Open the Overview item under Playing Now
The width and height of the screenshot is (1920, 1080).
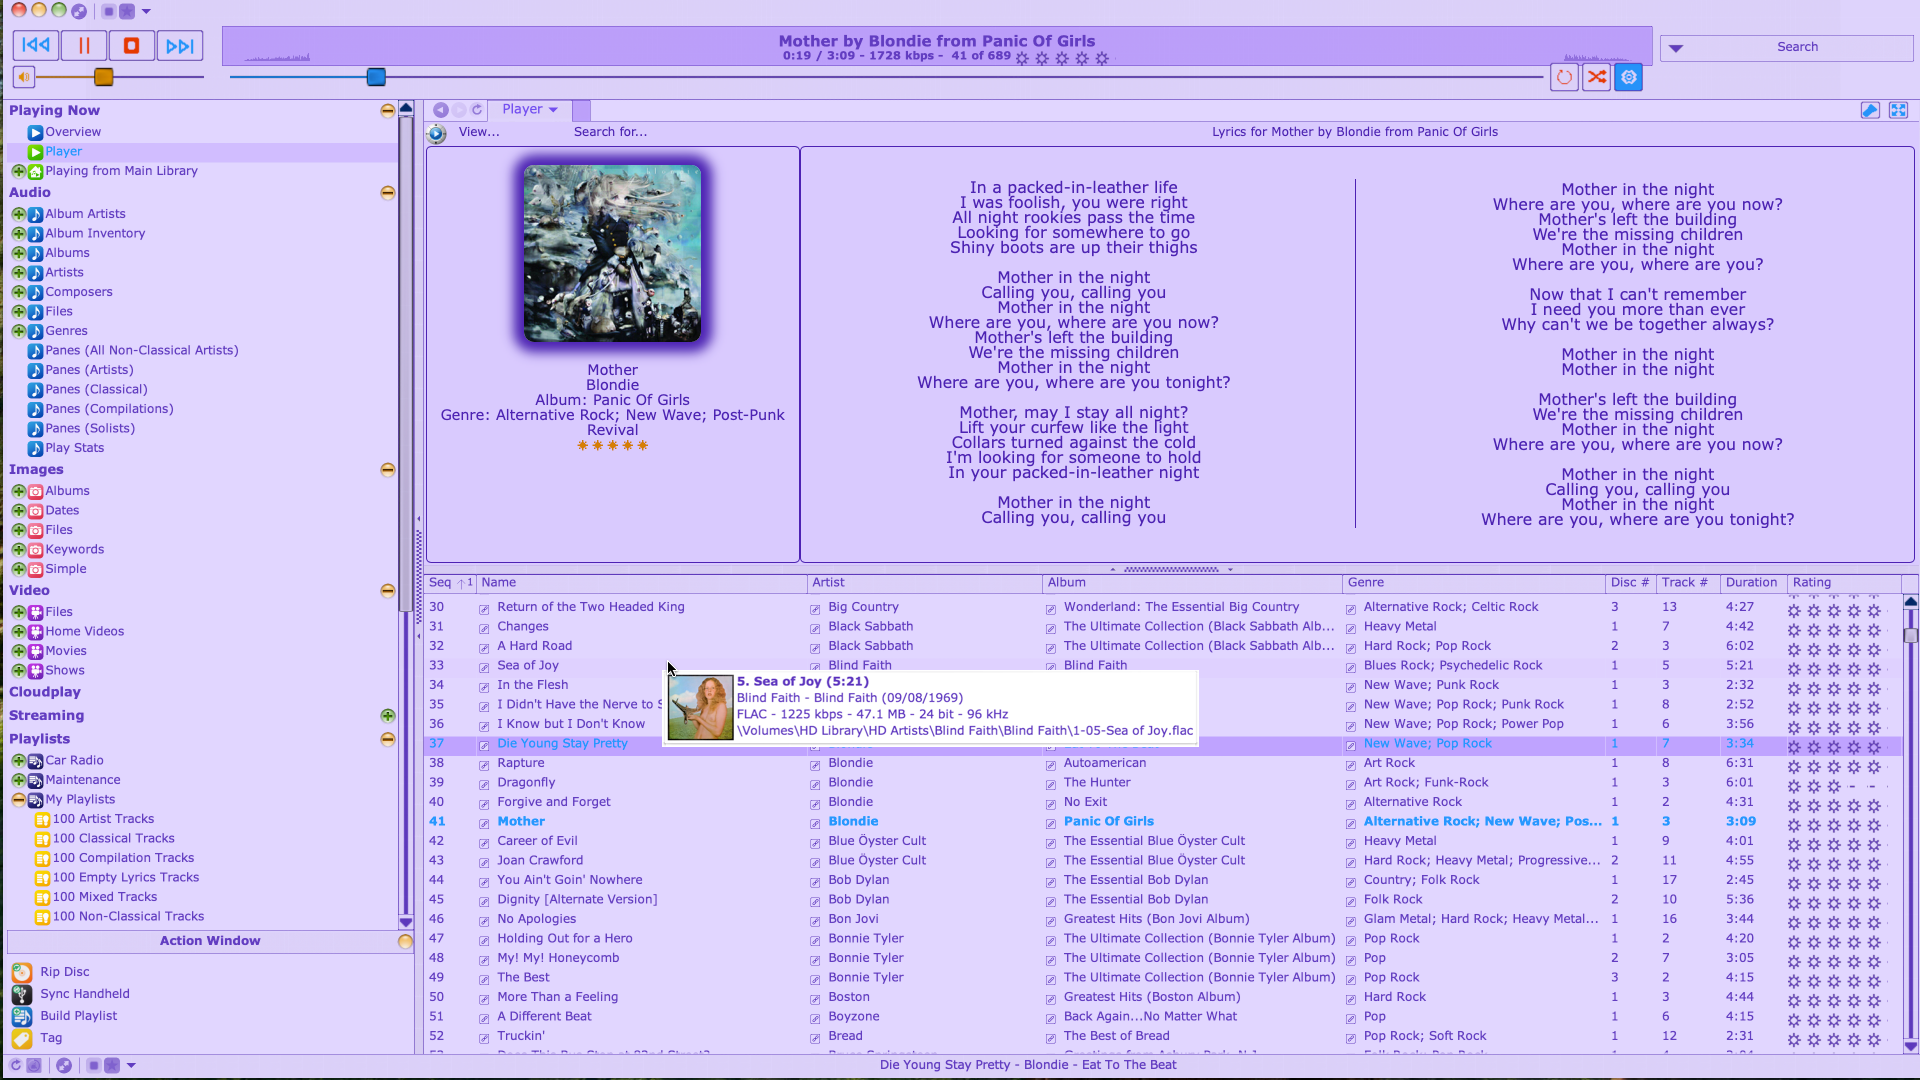pyautogui.click(x=73, y=132)
